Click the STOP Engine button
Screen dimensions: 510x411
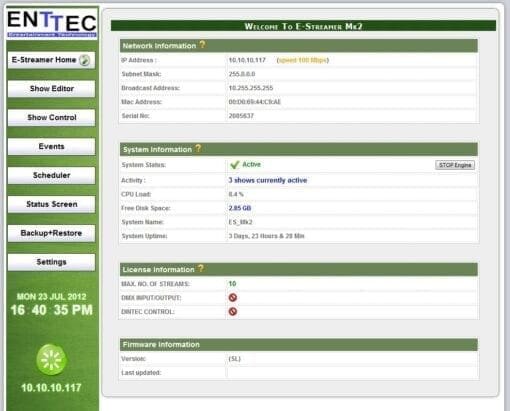point(455,165)
